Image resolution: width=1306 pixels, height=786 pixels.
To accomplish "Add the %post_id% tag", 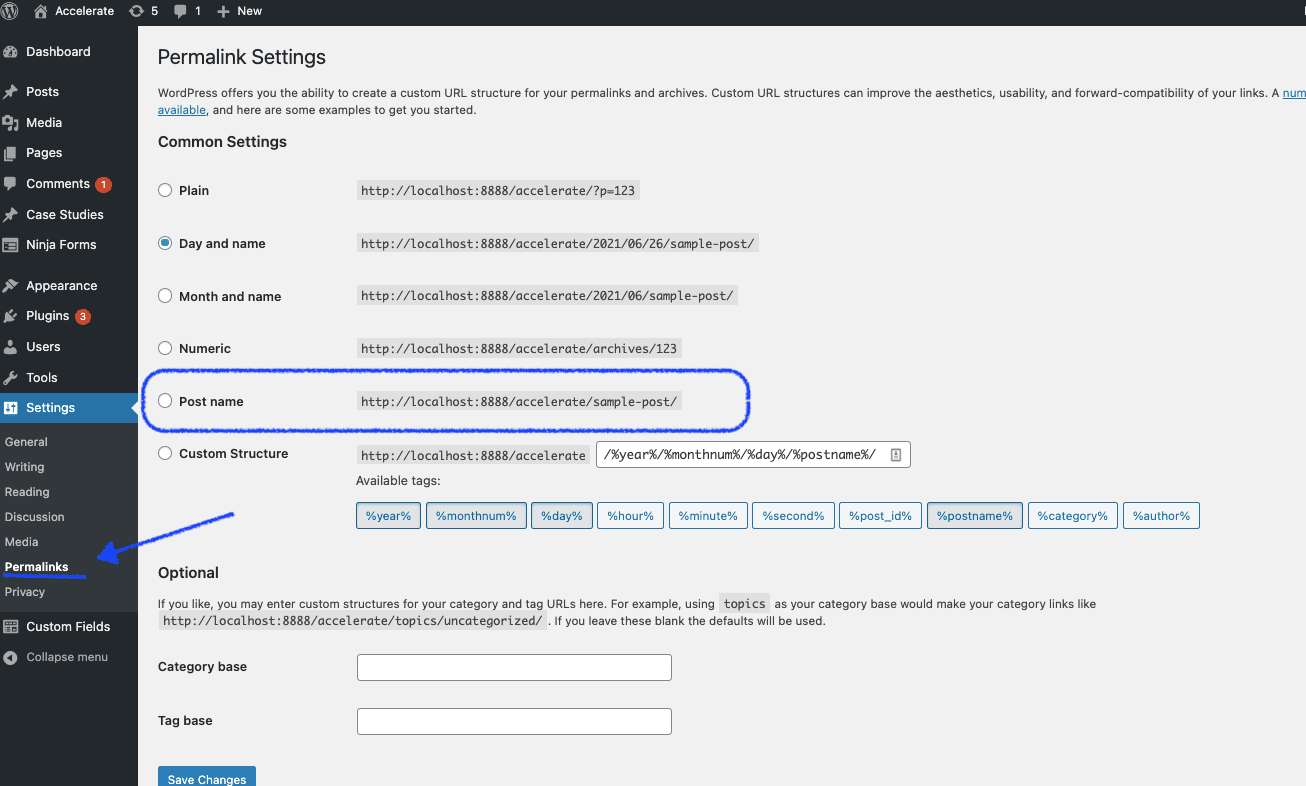I will pos(880,516).
